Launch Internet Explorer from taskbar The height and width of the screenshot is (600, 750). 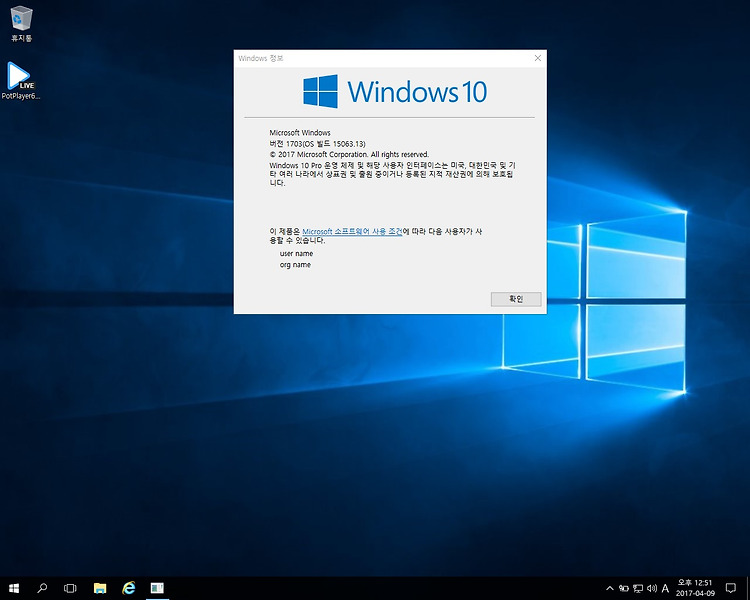pos(128,588)
